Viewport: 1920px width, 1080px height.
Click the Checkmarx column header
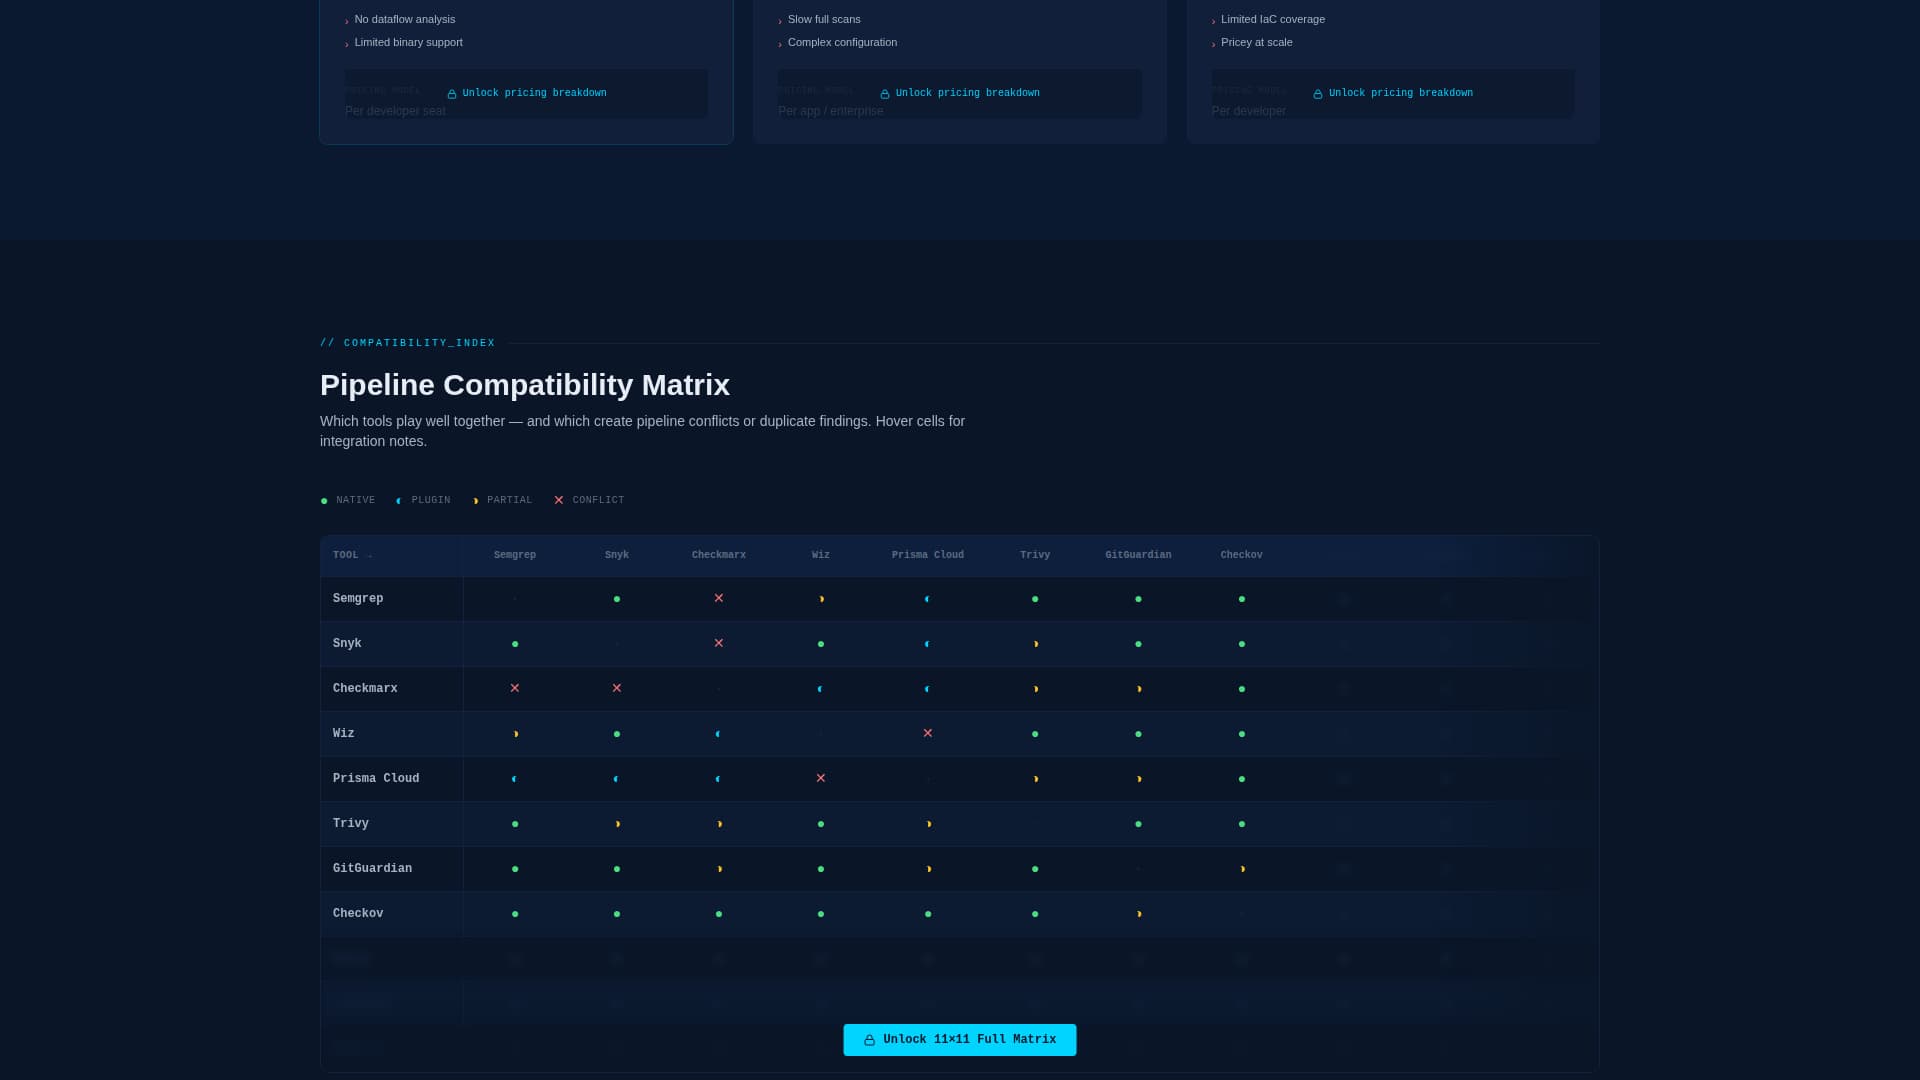(719, 555)
